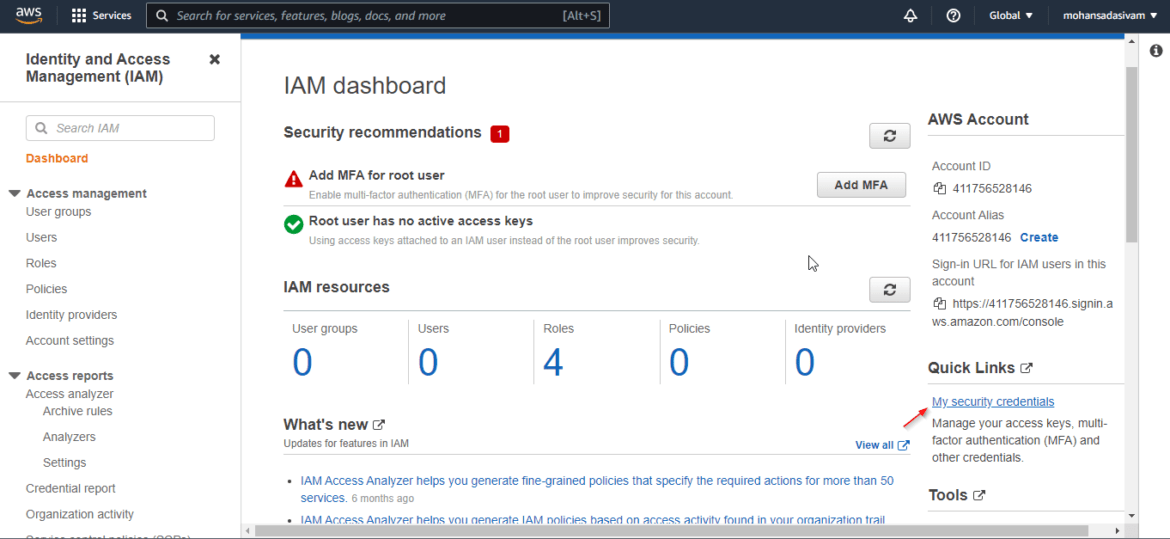Open Settings under Access analyzer
Image resolution: width=1170 pixels, height=539 pixels.
(x=64, y=463)
